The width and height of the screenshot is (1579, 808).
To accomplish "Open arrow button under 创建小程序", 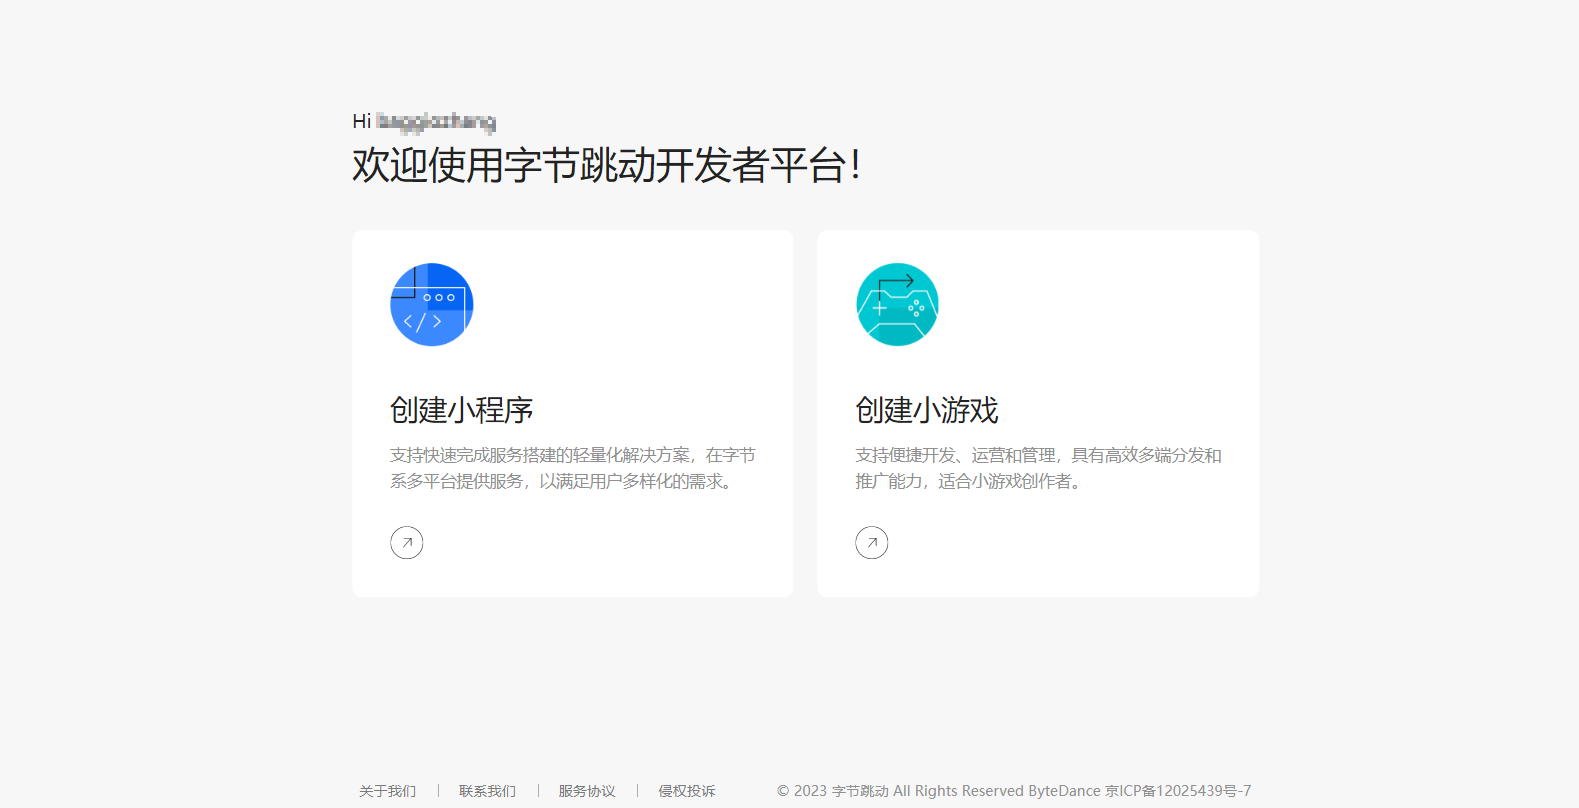I will [x=407, y=542].
